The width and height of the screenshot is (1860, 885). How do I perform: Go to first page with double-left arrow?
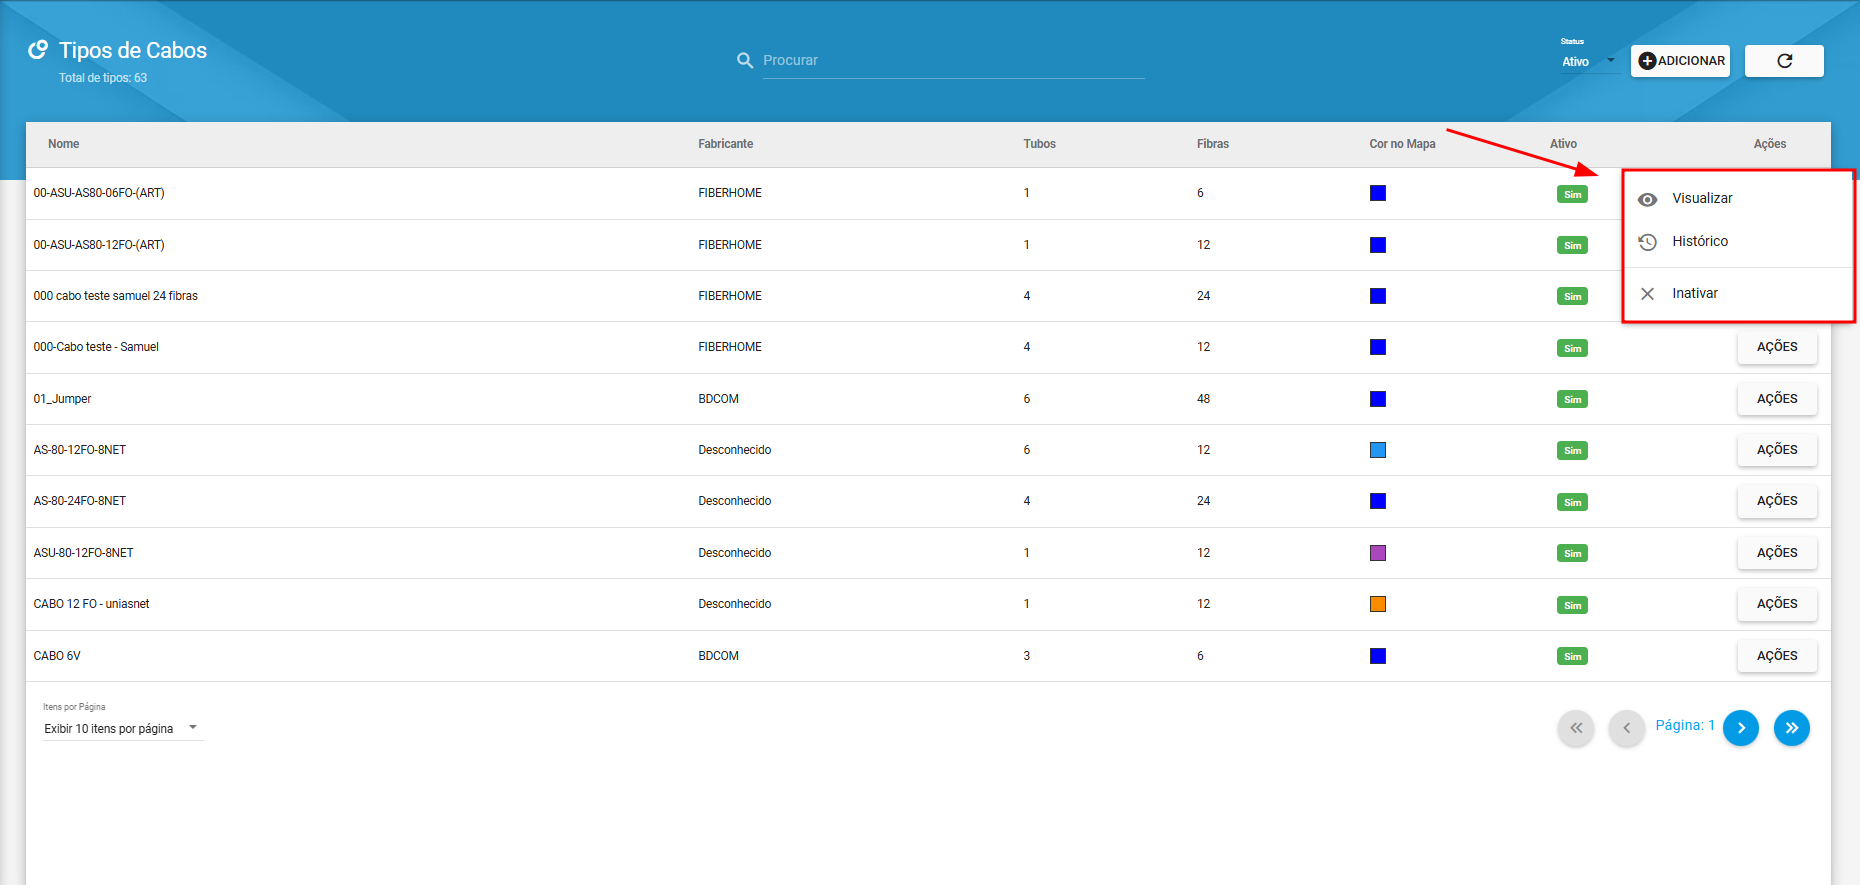1576,728
